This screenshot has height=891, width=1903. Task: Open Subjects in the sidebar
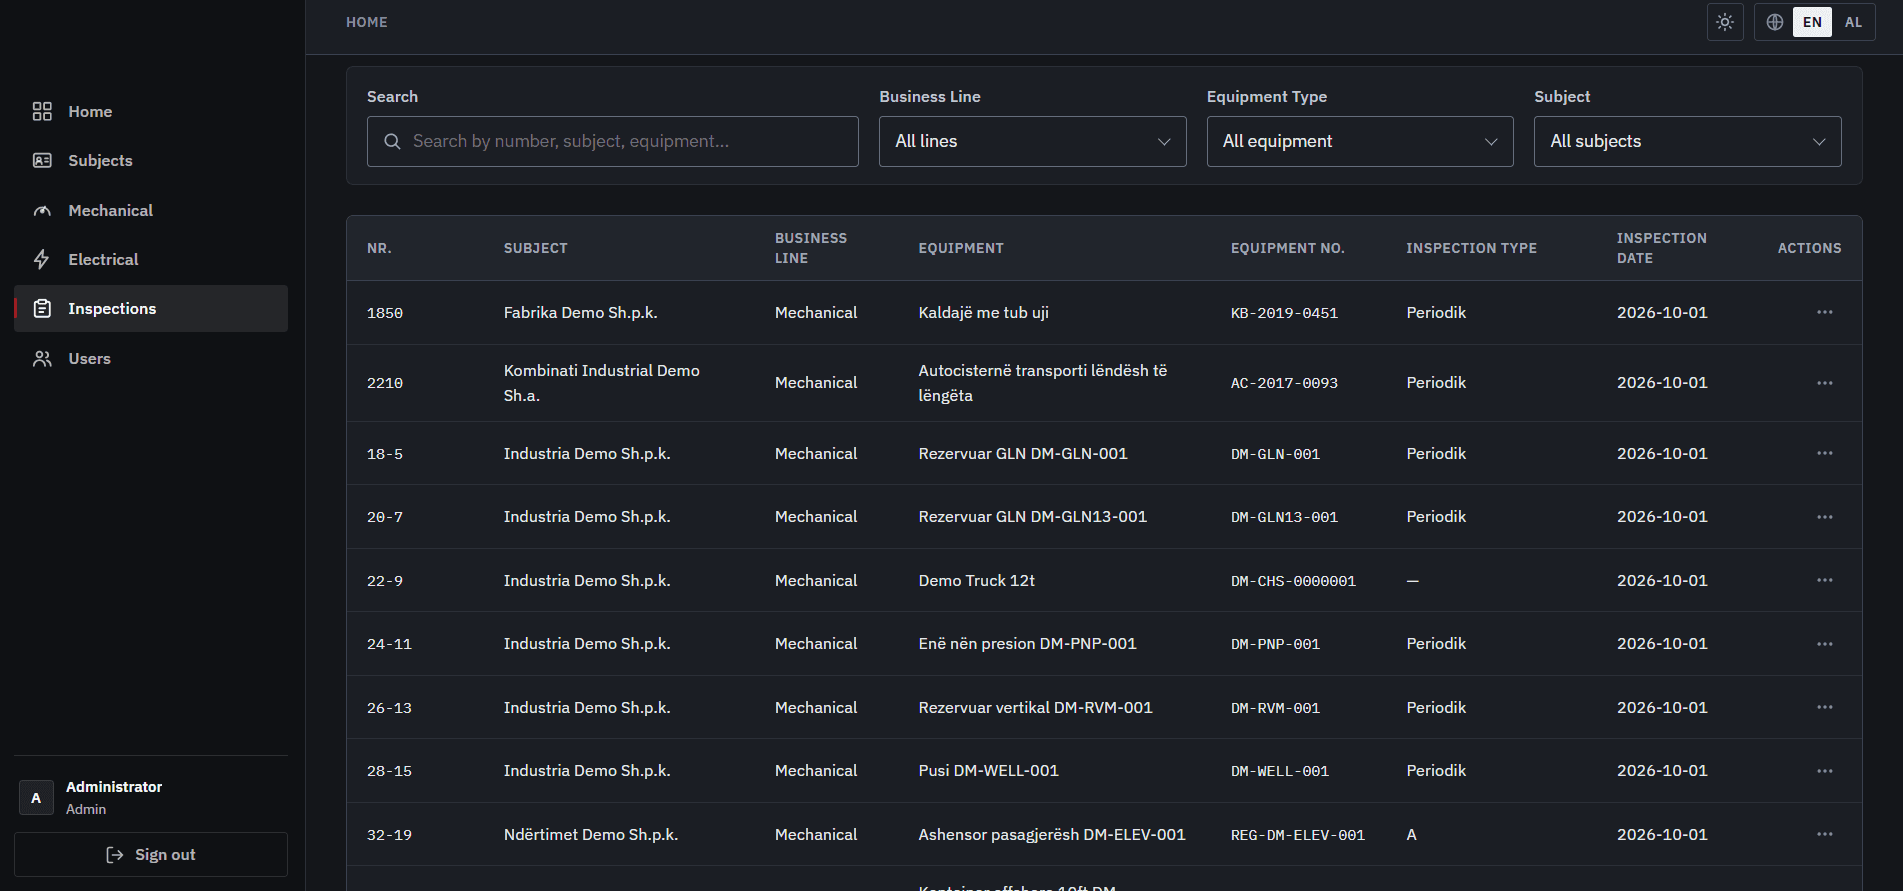[x=151, y=161]
